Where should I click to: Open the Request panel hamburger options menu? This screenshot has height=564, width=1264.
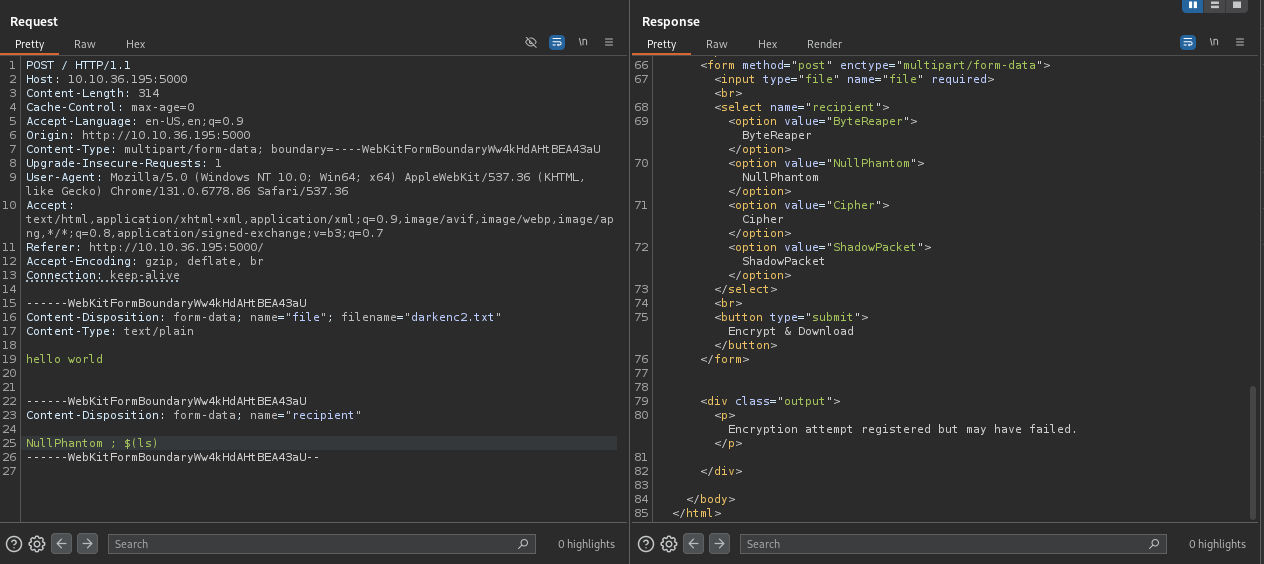[609, 42]
